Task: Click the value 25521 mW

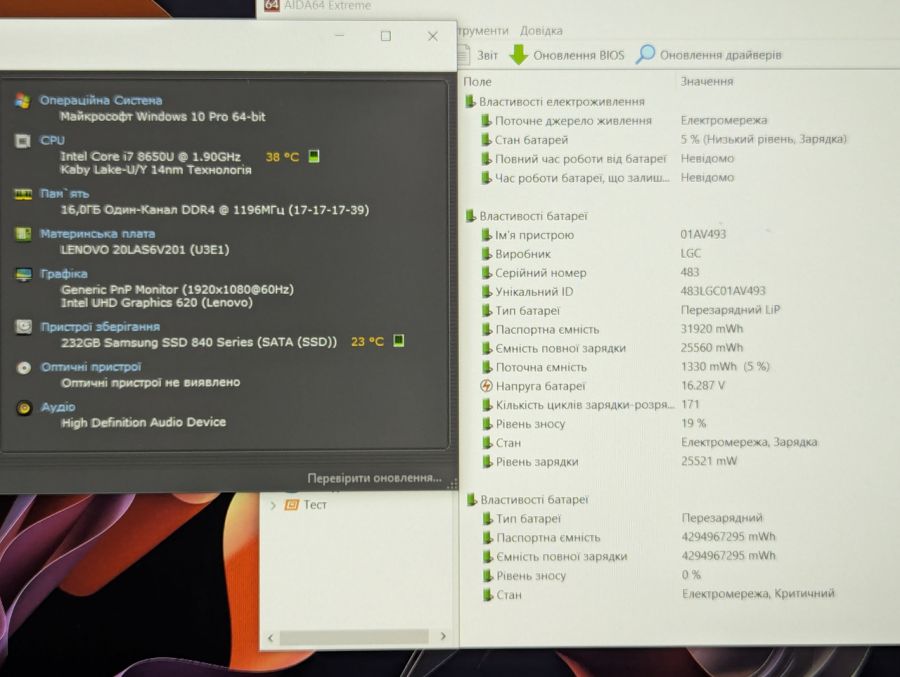Action: [x=709, y=461]
